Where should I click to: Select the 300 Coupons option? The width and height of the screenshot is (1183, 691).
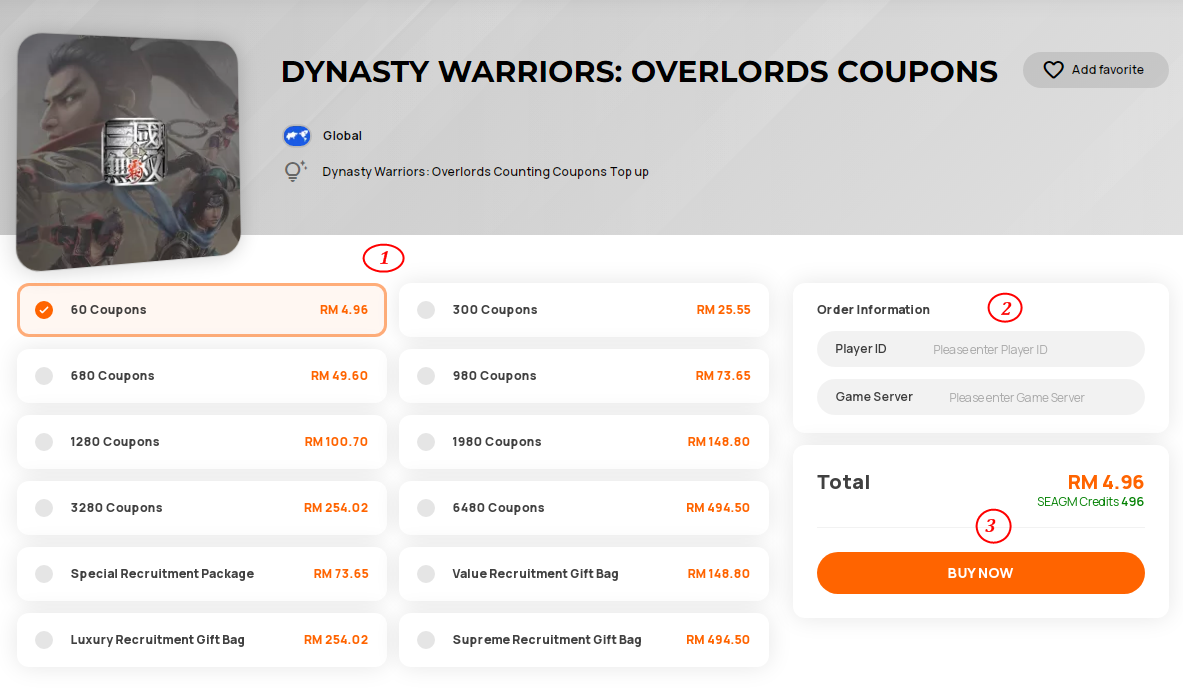tap(584, 310)
